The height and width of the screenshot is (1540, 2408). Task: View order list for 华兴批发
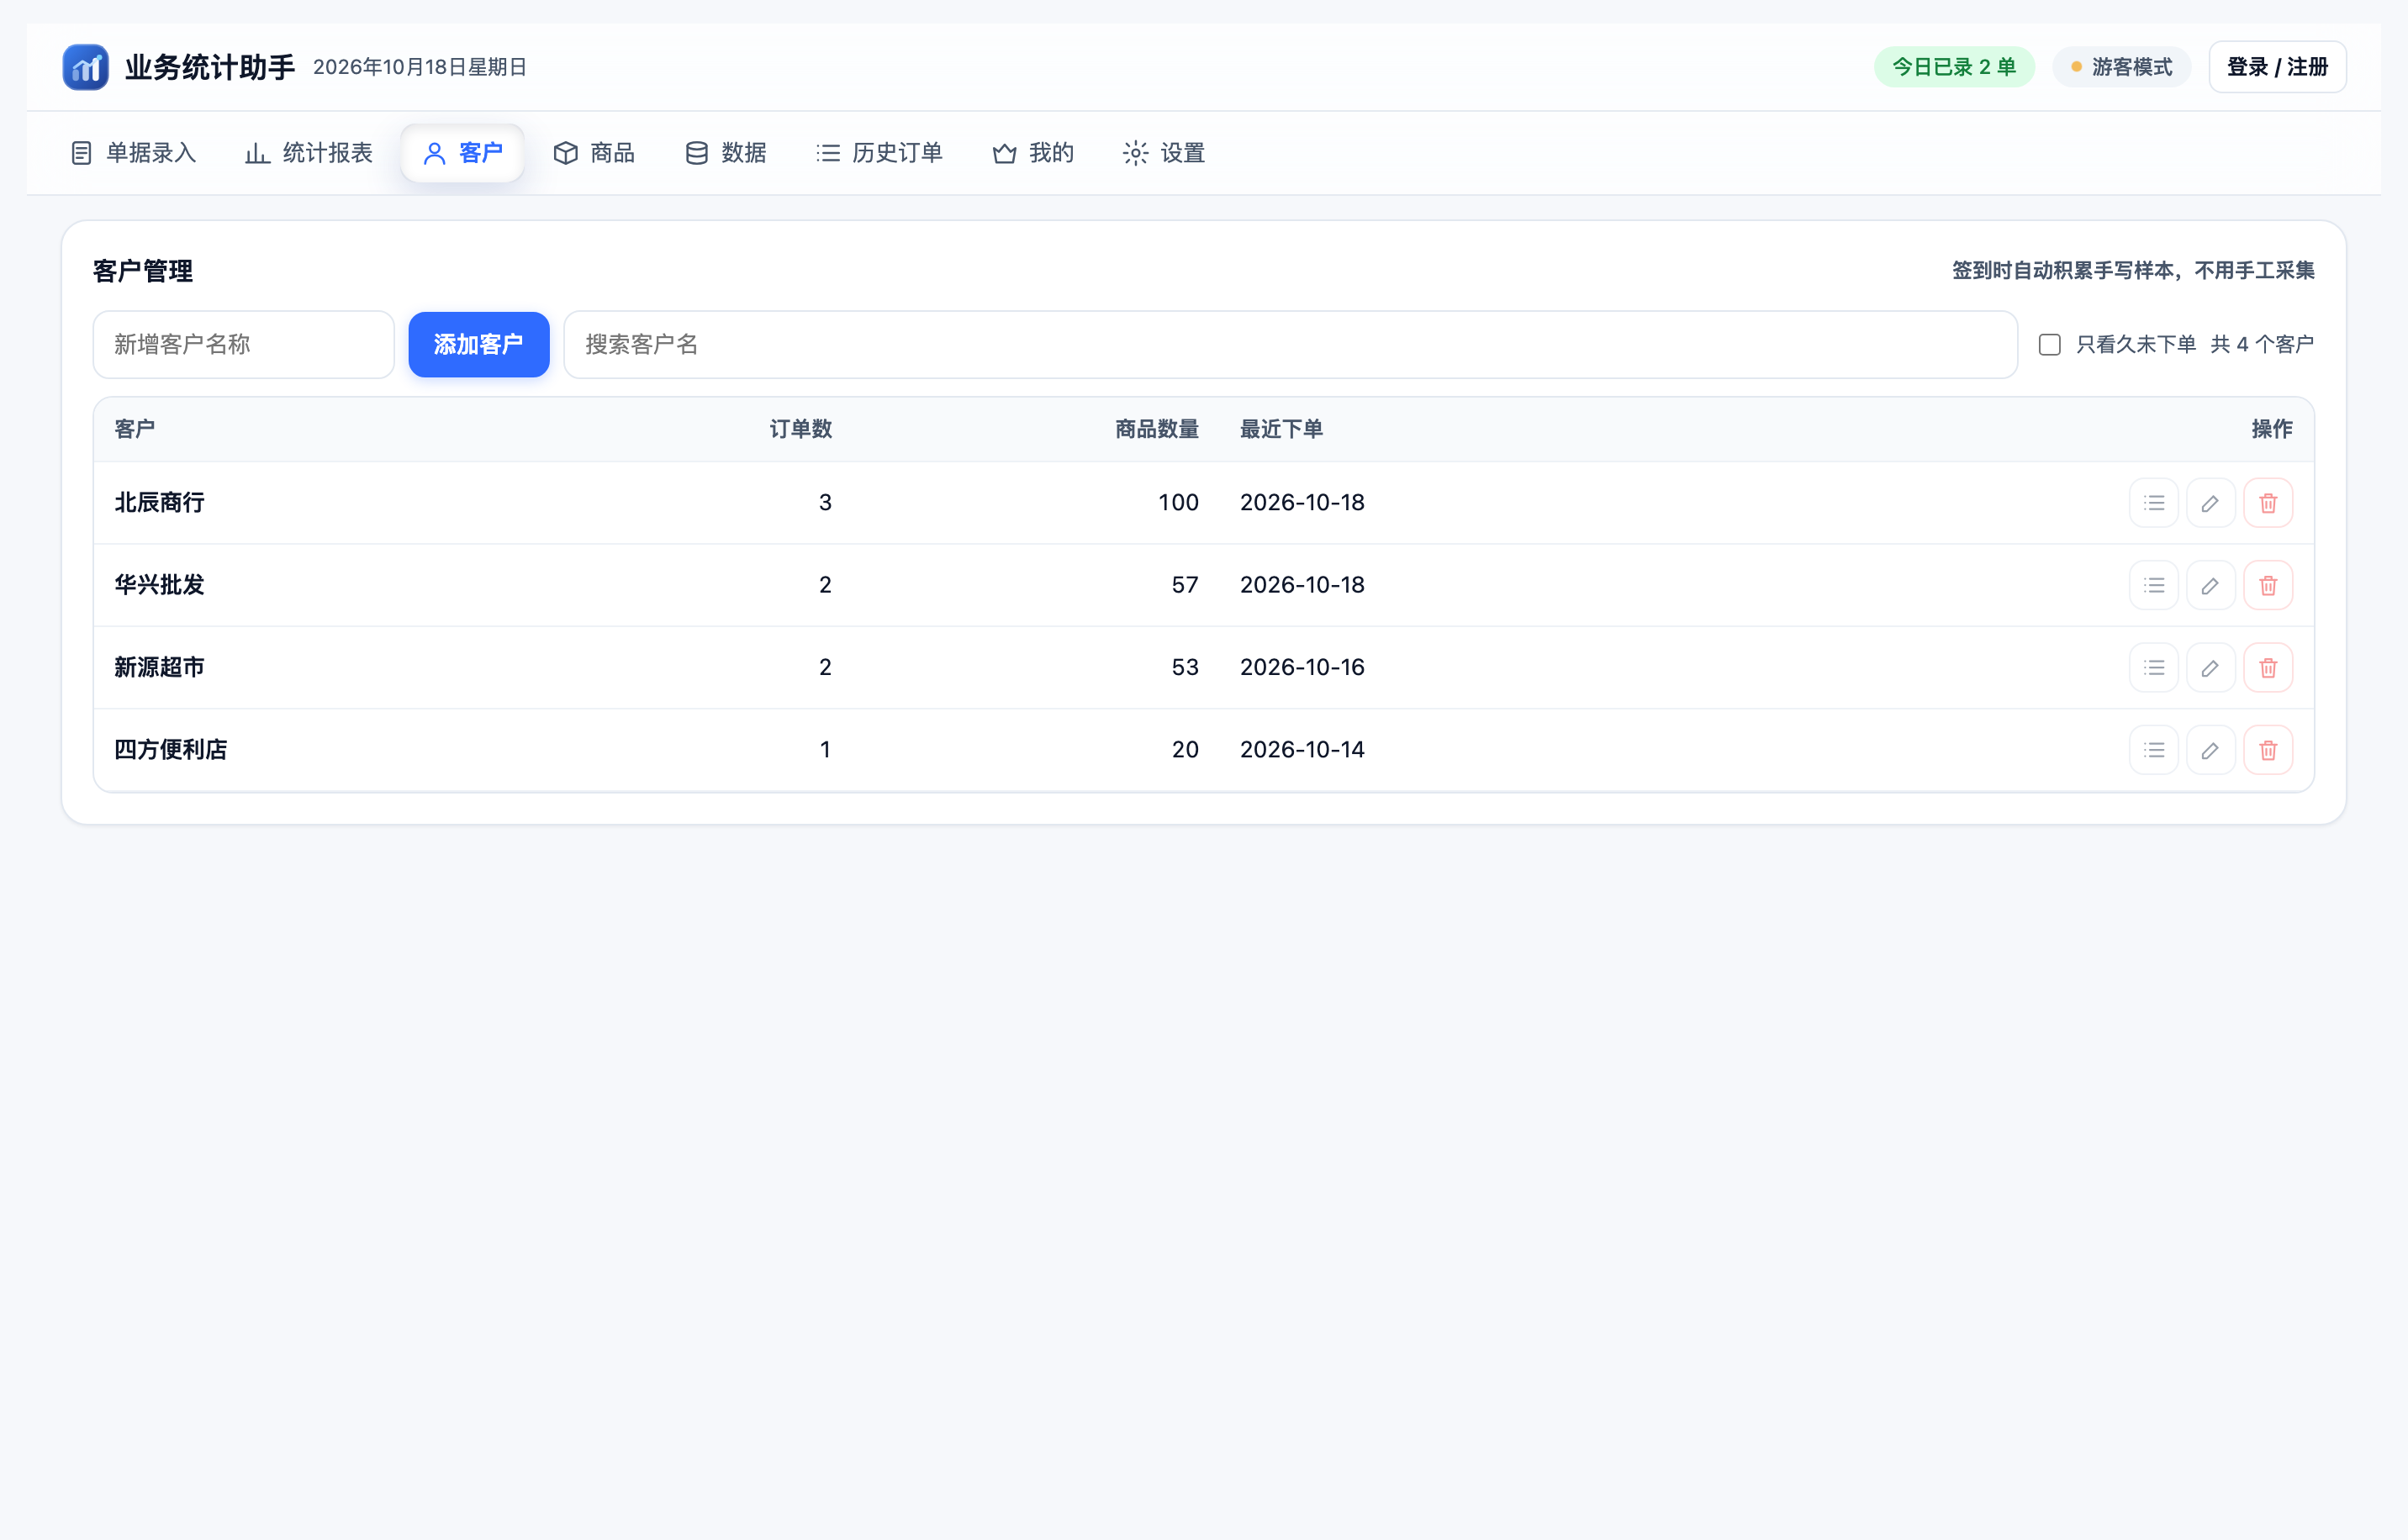2154,585
